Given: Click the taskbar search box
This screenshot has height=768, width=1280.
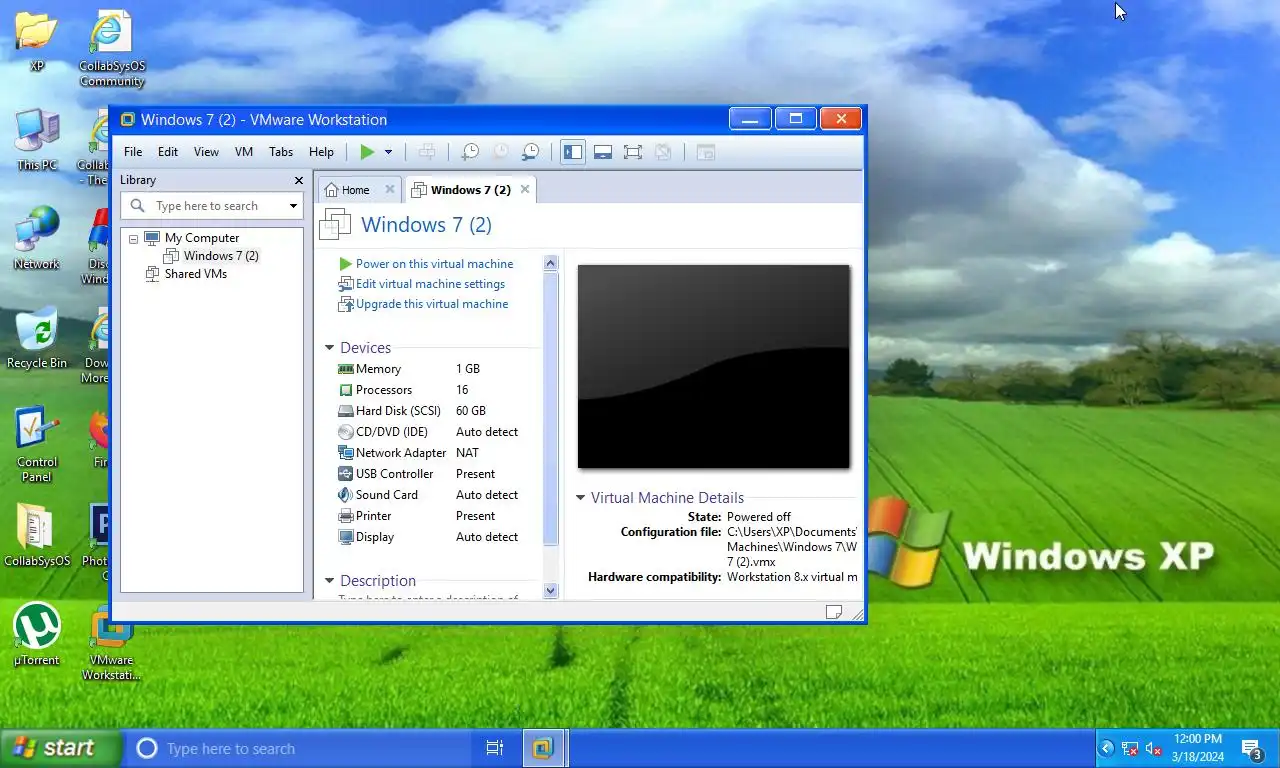Looking at the screenshot, I should [x=297, y=748].
